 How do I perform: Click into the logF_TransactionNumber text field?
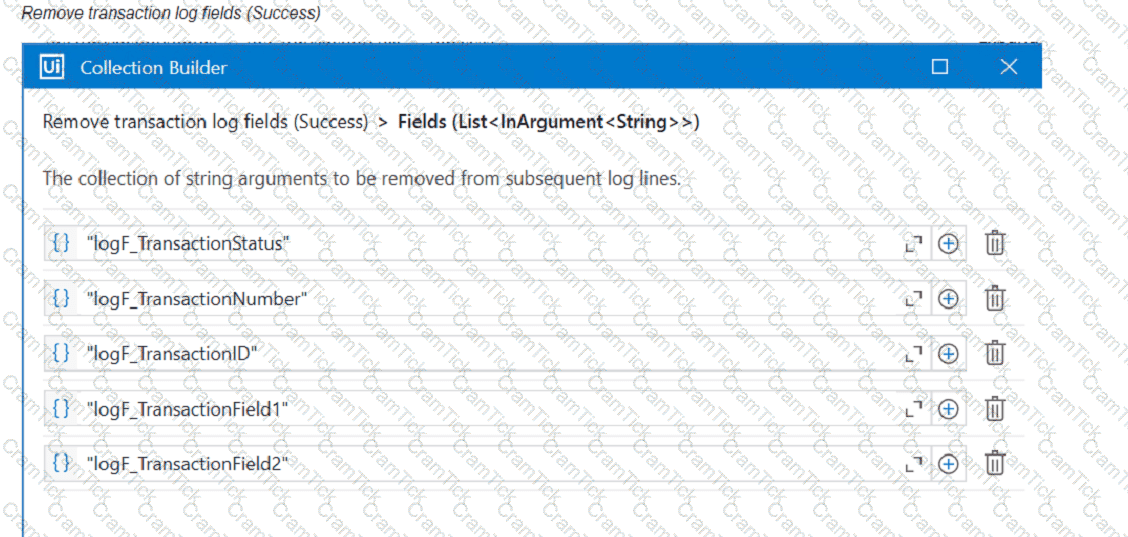click(487, 298)
